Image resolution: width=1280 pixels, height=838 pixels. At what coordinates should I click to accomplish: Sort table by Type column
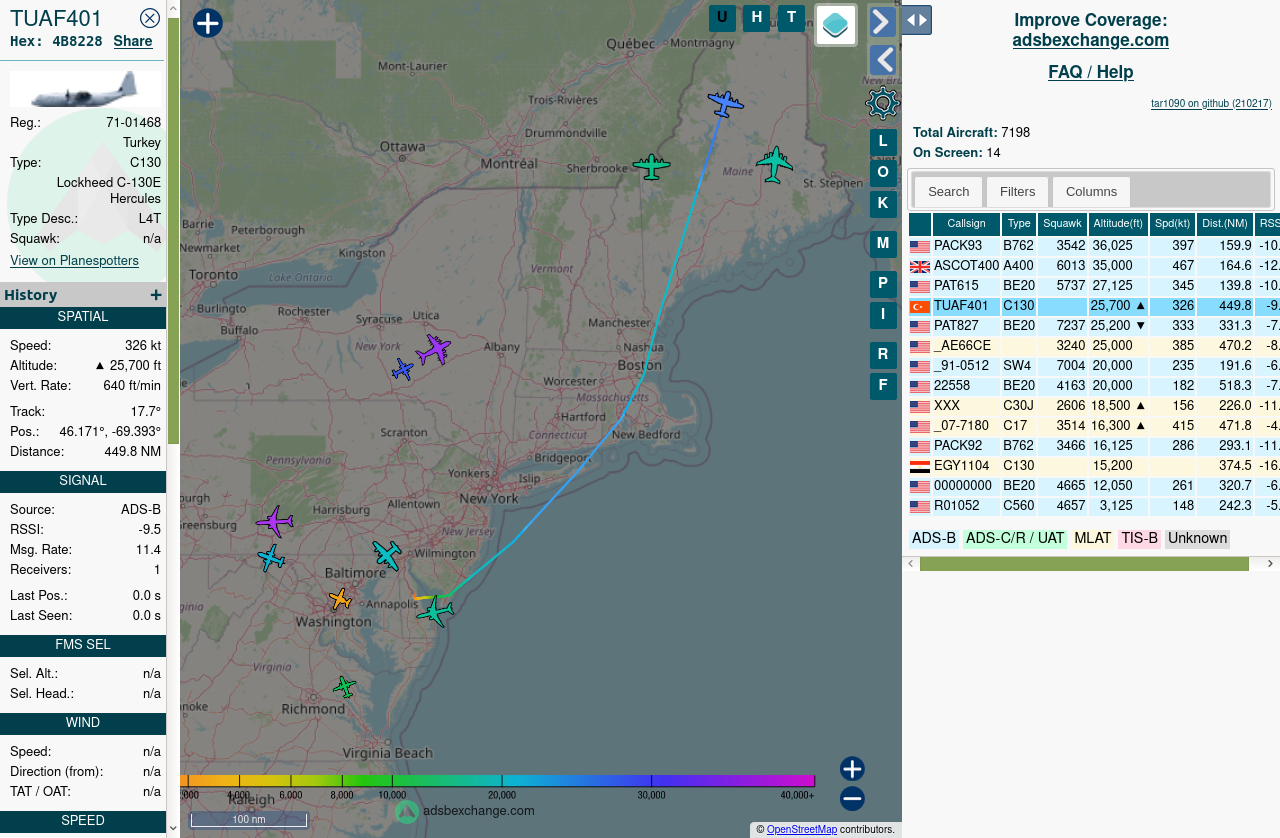click(x=1019, y=224)
